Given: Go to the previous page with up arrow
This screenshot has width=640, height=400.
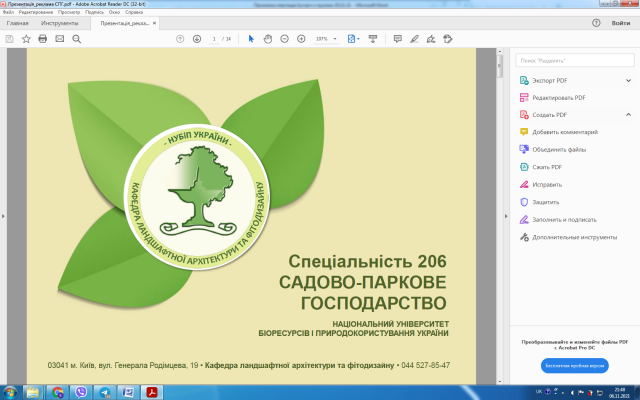Looking at the screenshot, I should (x=180, y=39).
